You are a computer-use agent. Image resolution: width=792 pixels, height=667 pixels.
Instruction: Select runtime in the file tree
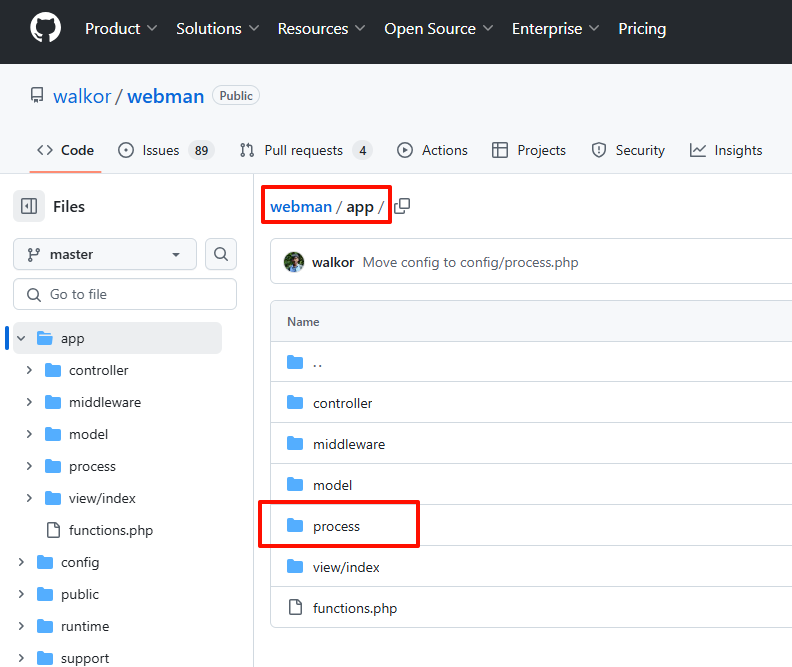85,626
